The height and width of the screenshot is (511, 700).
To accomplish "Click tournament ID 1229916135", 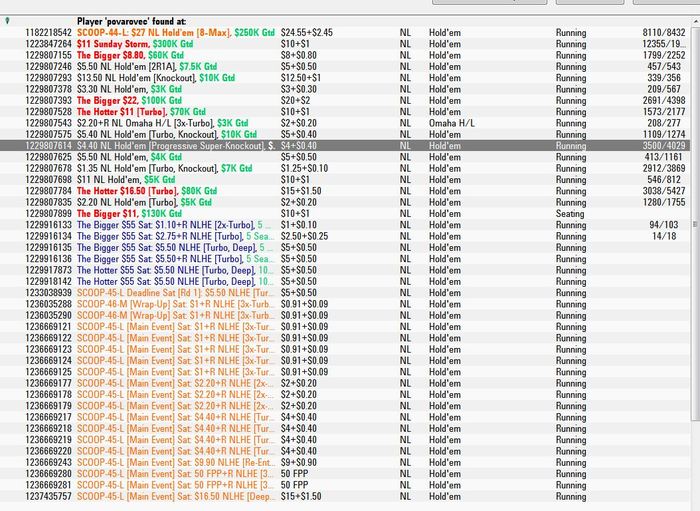I will coord(48,248).
